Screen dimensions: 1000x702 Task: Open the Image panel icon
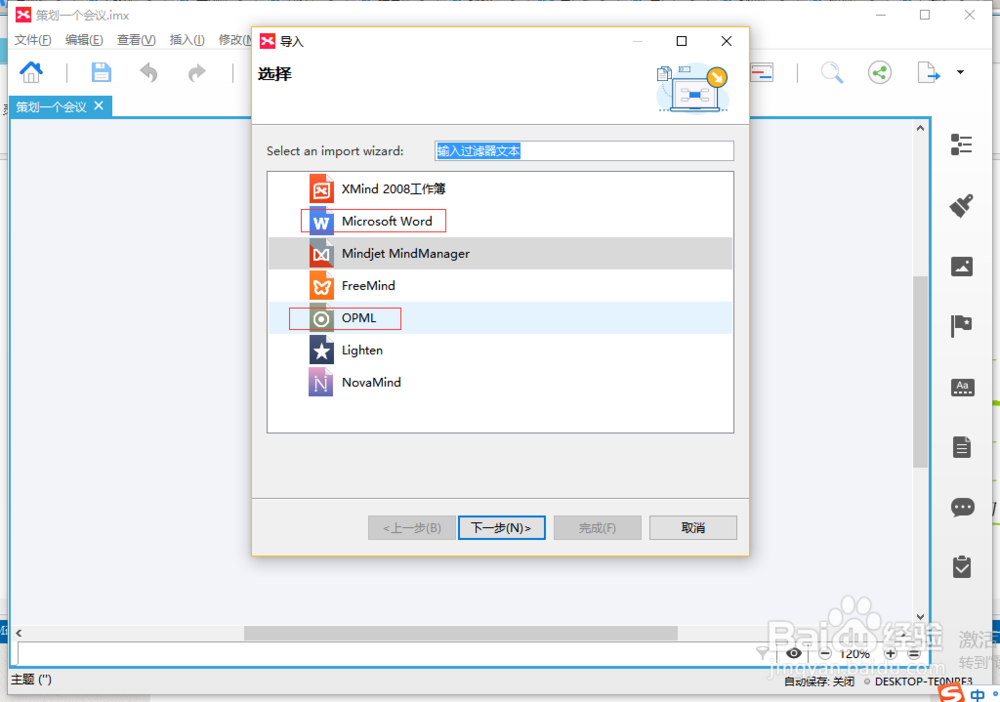[962, 266]
